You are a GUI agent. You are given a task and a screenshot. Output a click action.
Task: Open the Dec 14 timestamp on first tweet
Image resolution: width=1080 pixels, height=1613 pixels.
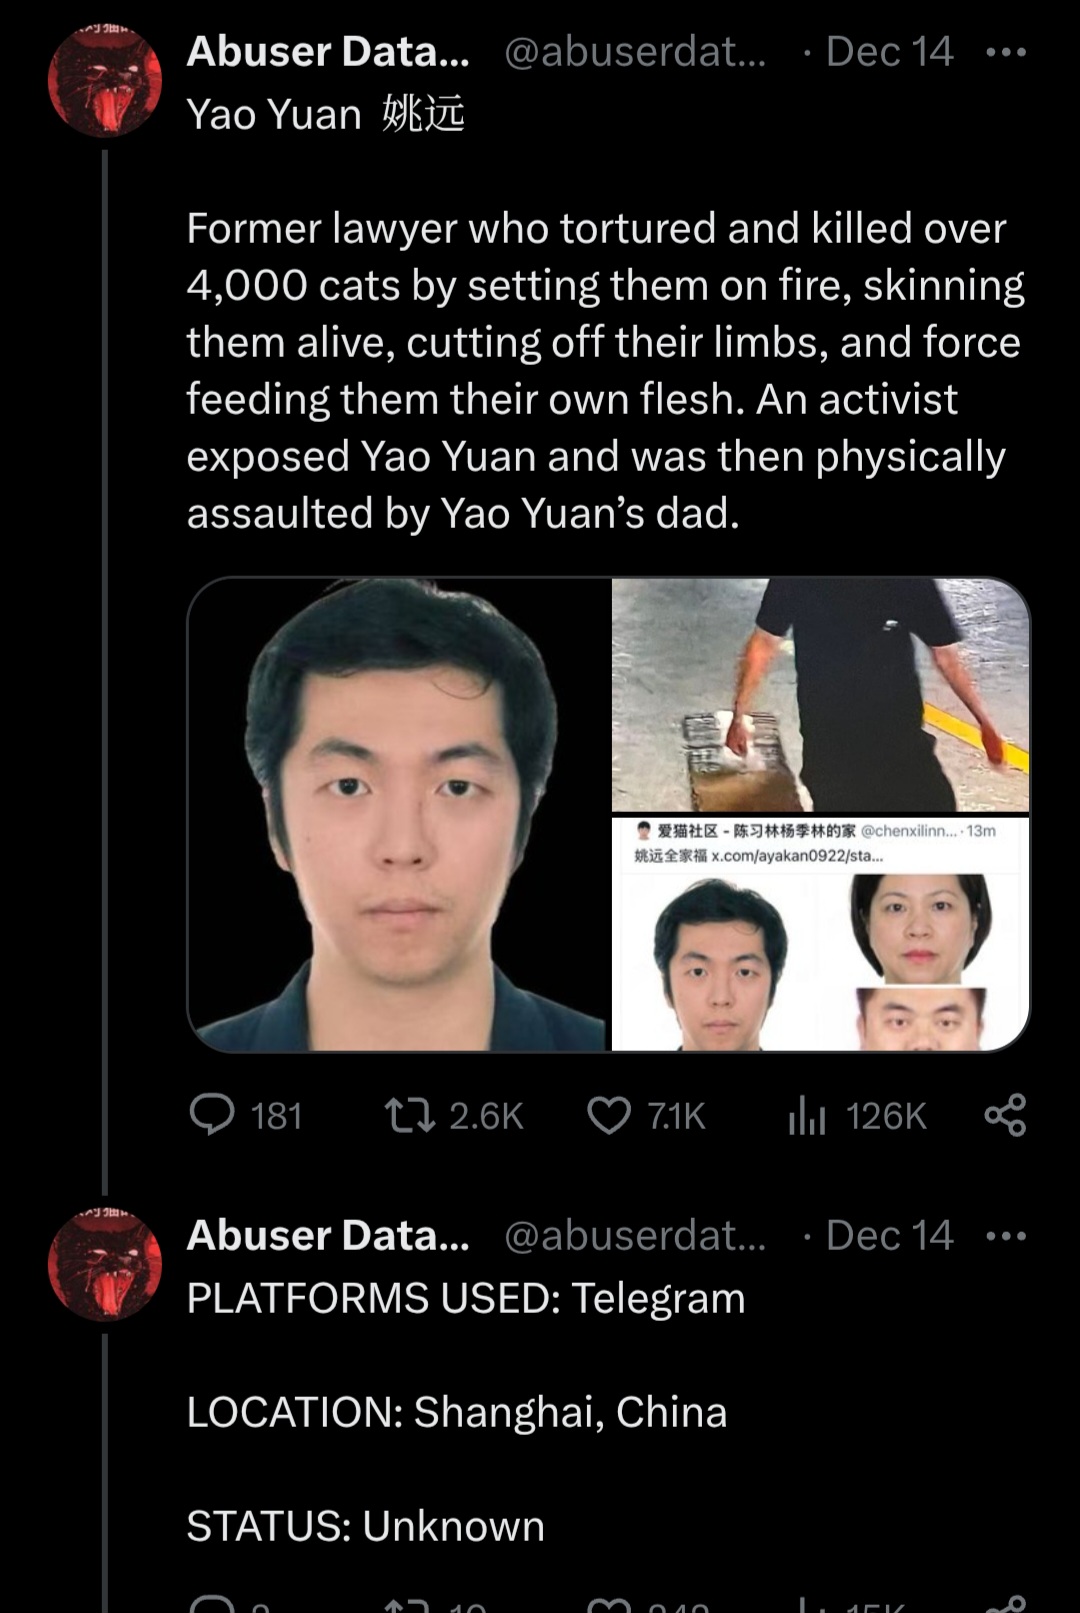pos(889,52)
